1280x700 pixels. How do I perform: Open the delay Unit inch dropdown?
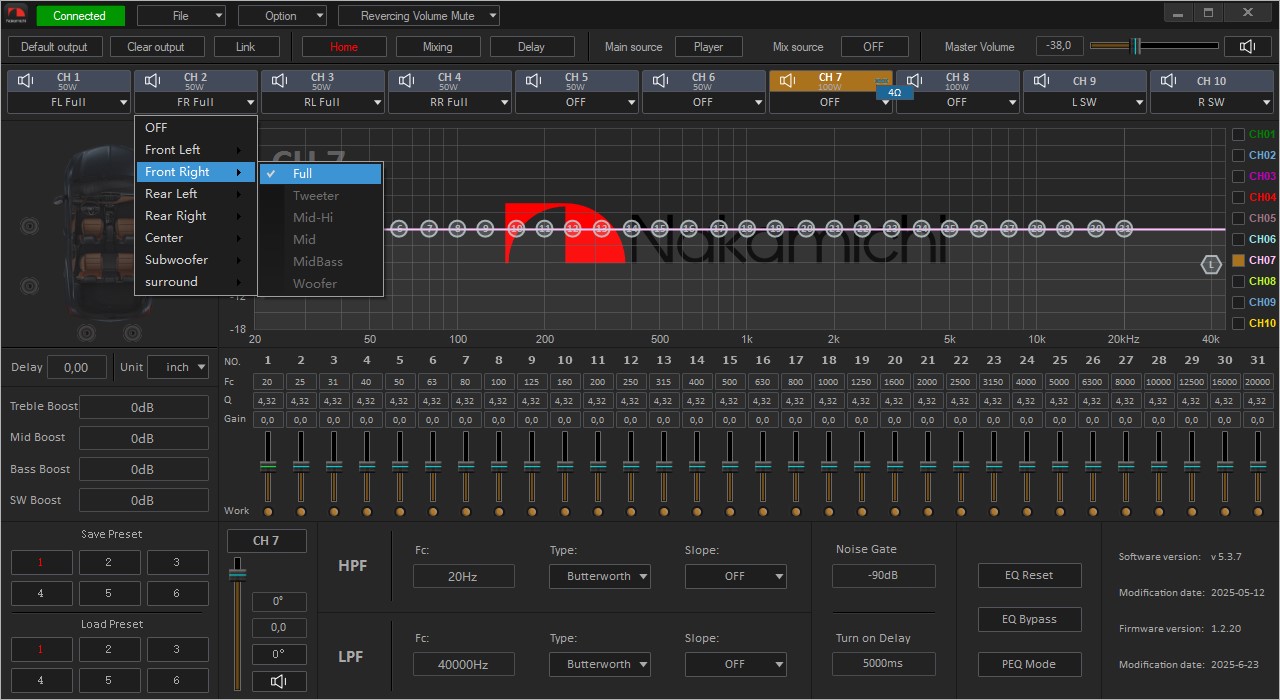[x=178, y=367]
